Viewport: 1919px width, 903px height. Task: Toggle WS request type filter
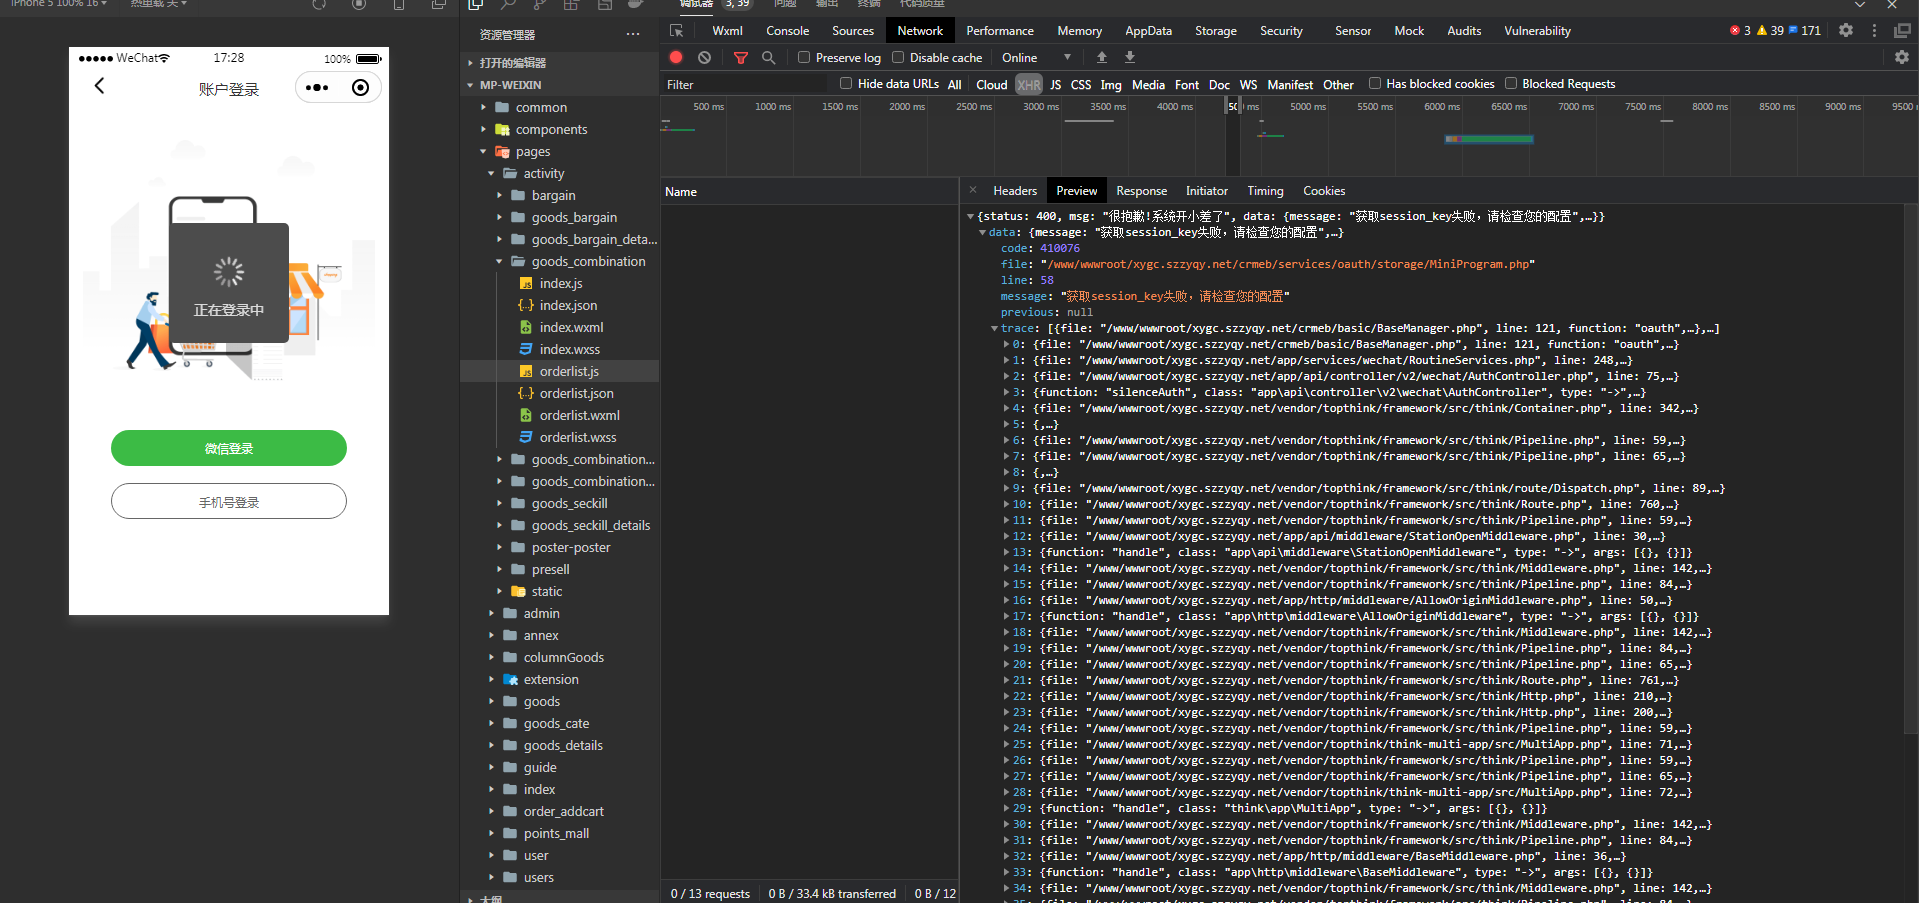tap(1248, 85)
